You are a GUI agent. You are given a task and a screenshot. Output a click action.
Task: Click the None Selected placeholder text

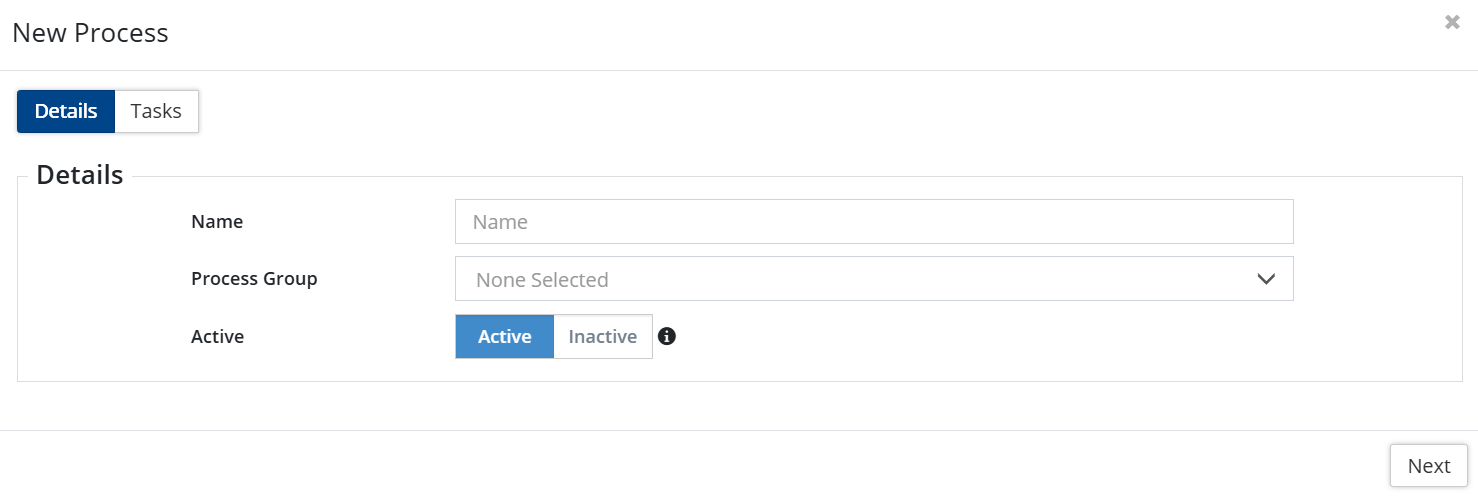542,280
